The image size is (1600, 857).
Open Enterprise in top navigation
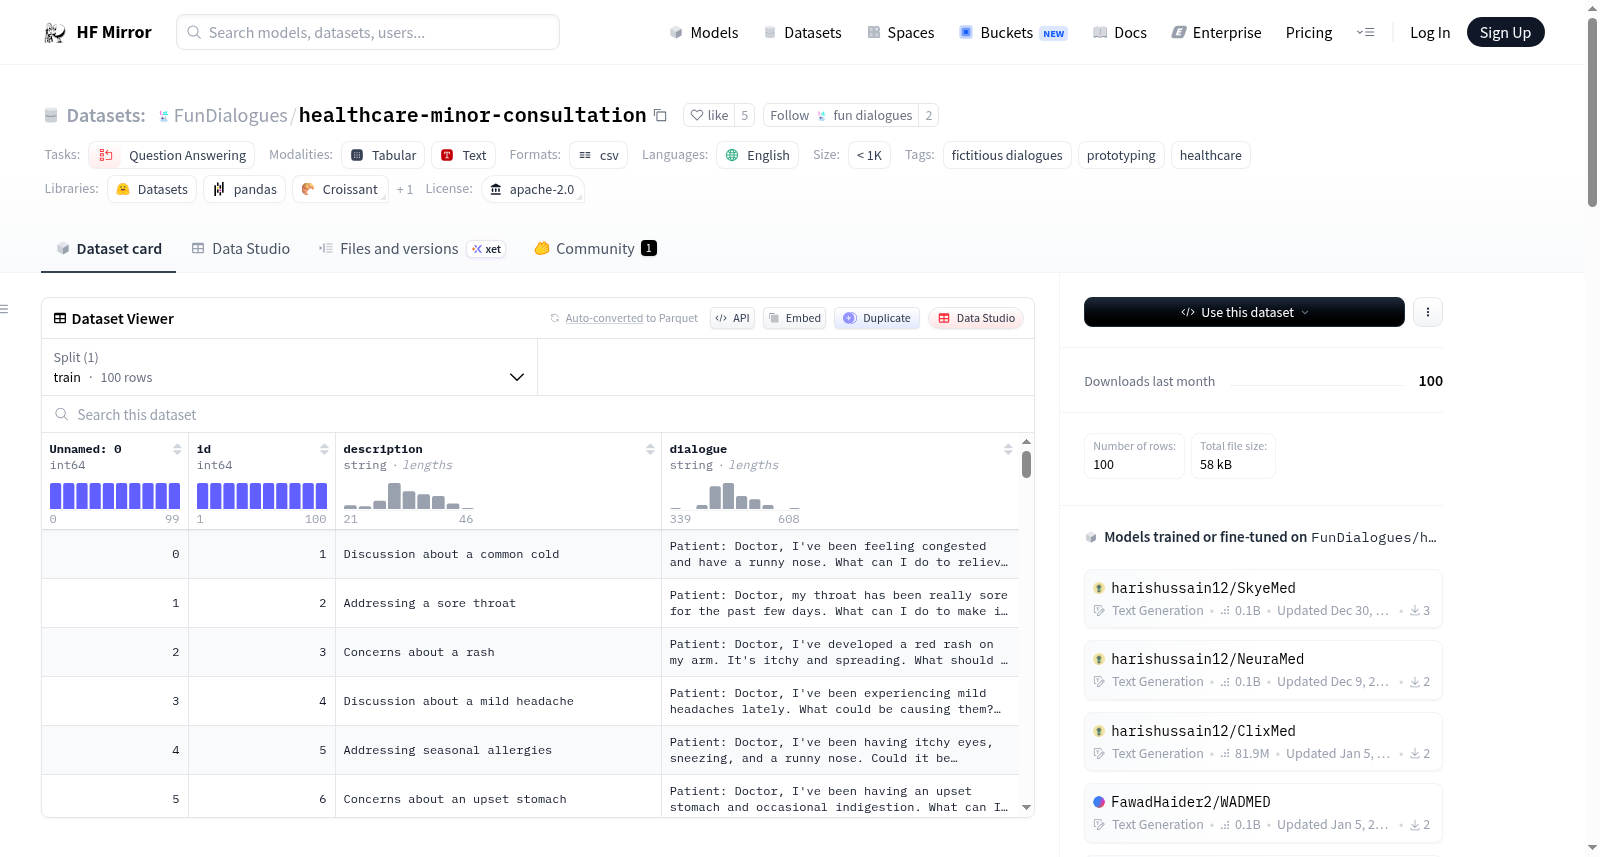point(1216,33)
